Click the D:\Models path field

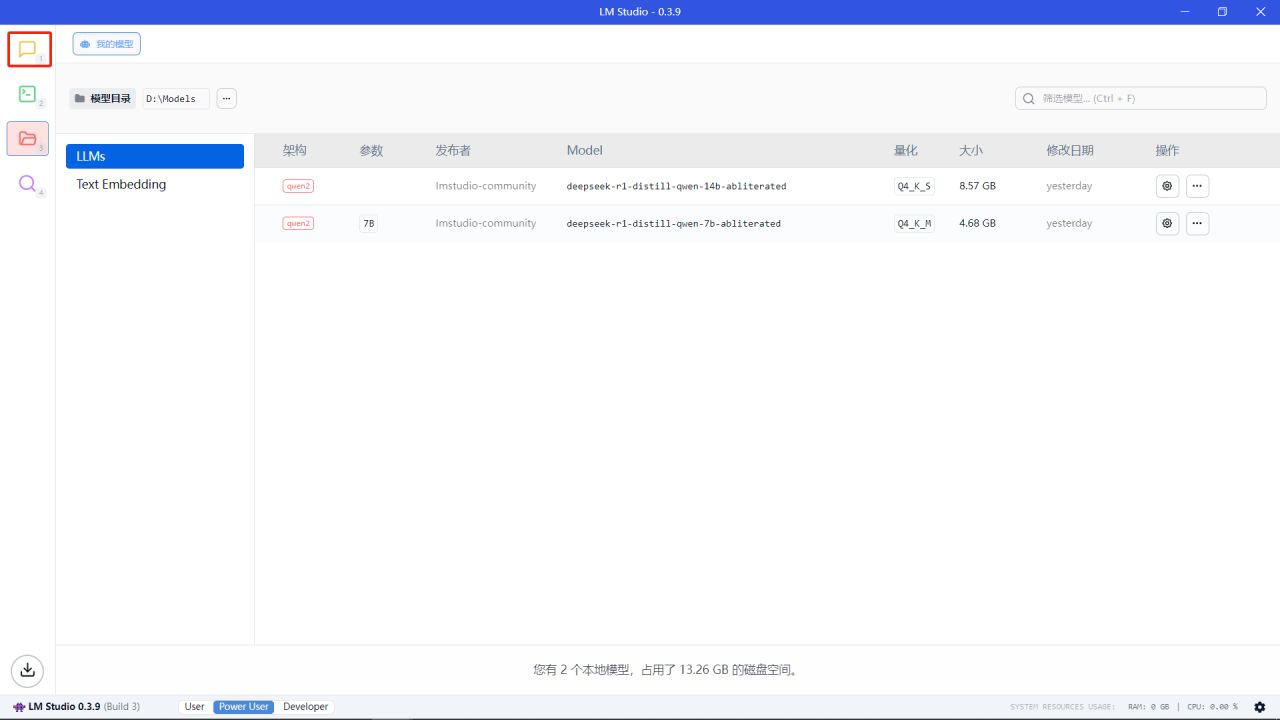[175, 98]
